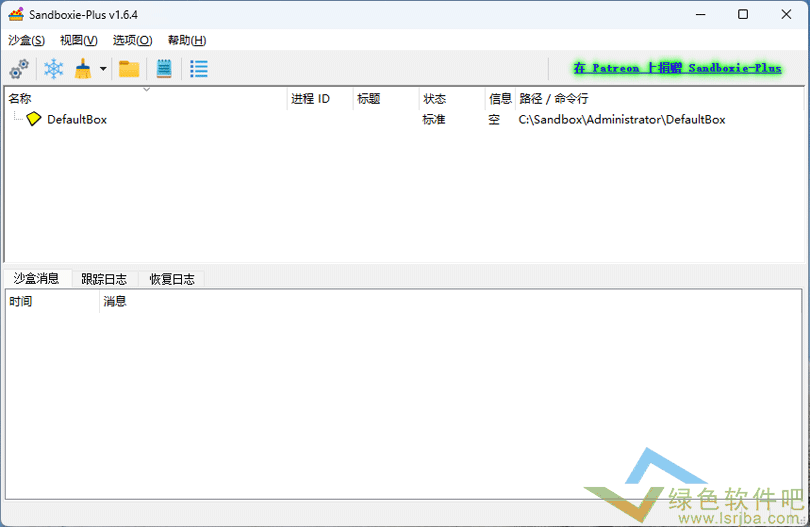Sort by the 标题 column header
810x527 pixels.
point(386,98)
